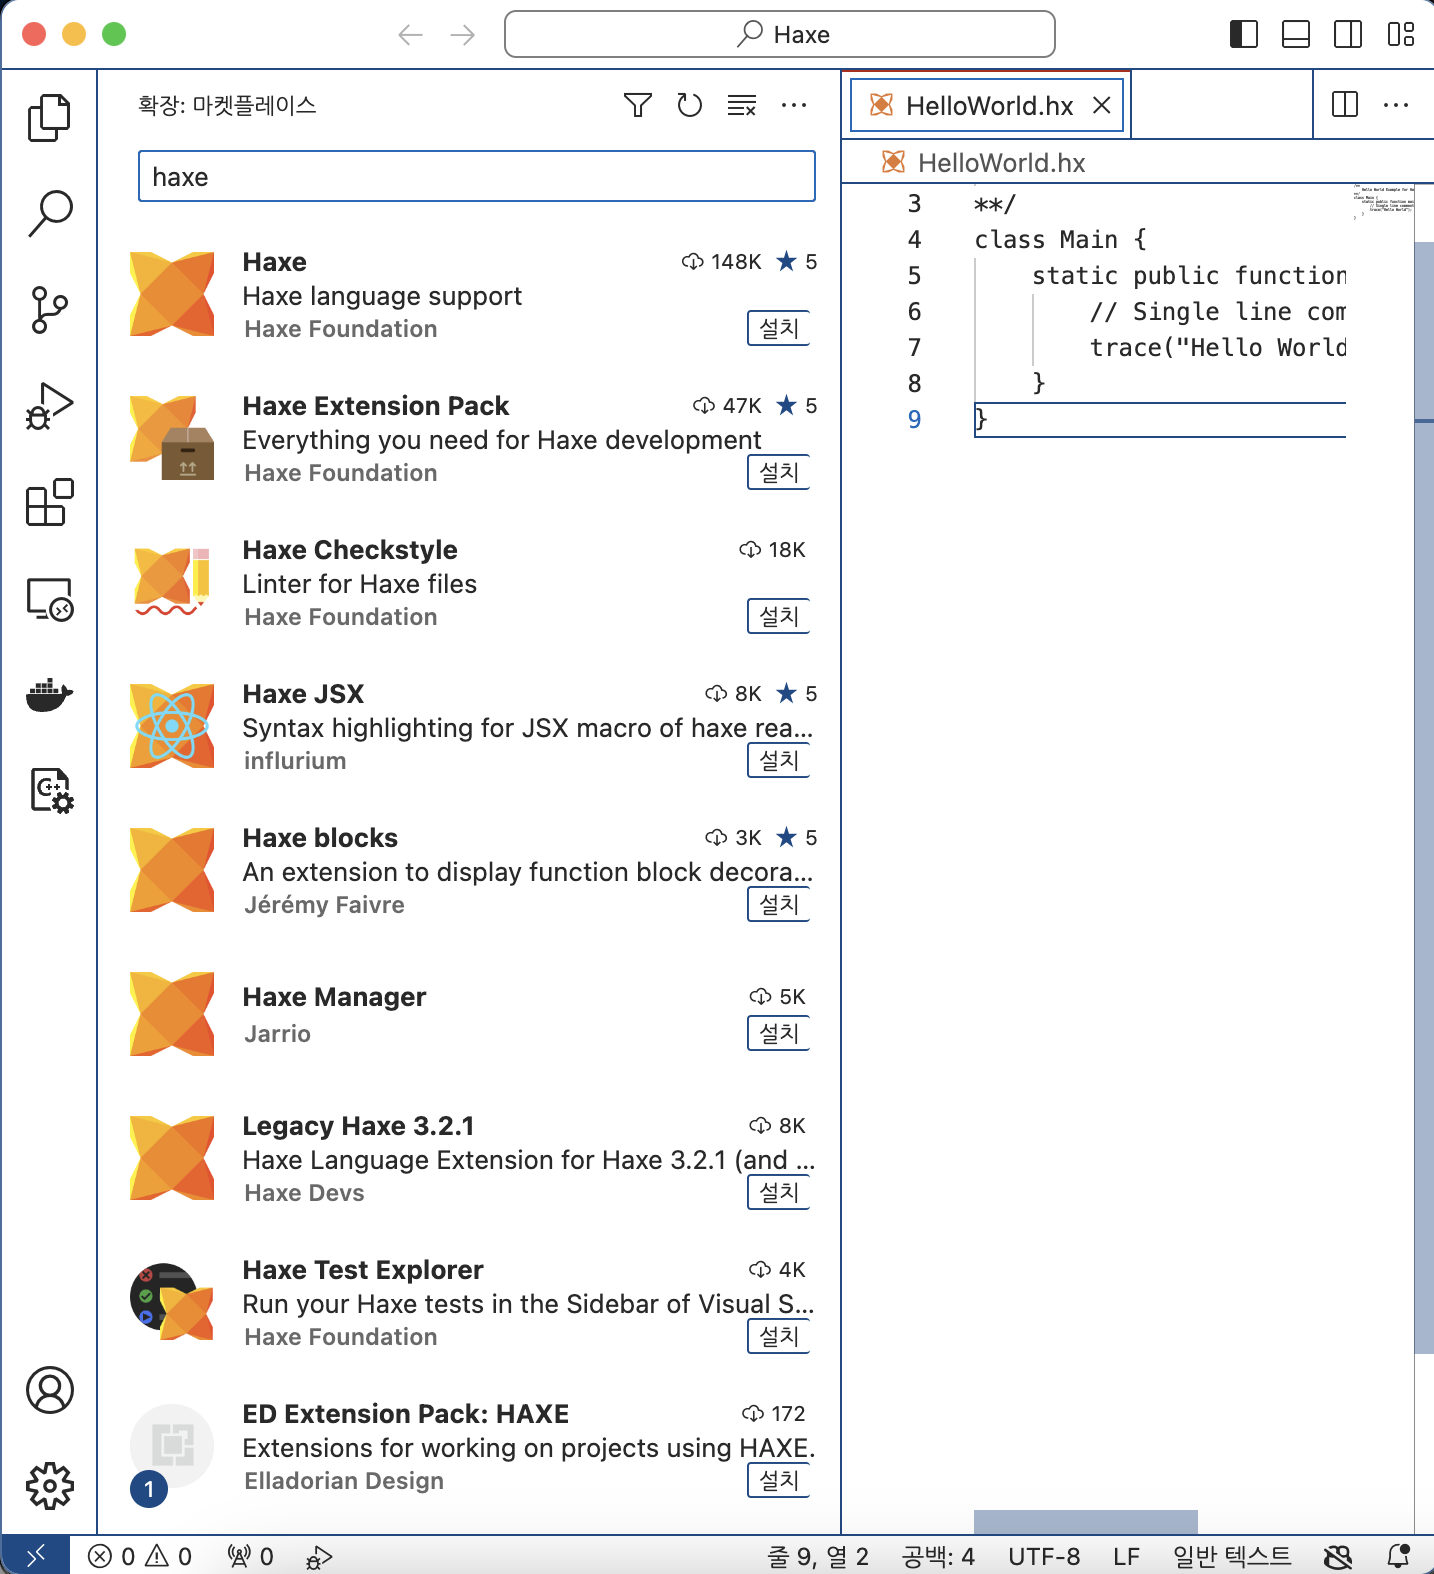Go forward using the navigation arrow

463,35
